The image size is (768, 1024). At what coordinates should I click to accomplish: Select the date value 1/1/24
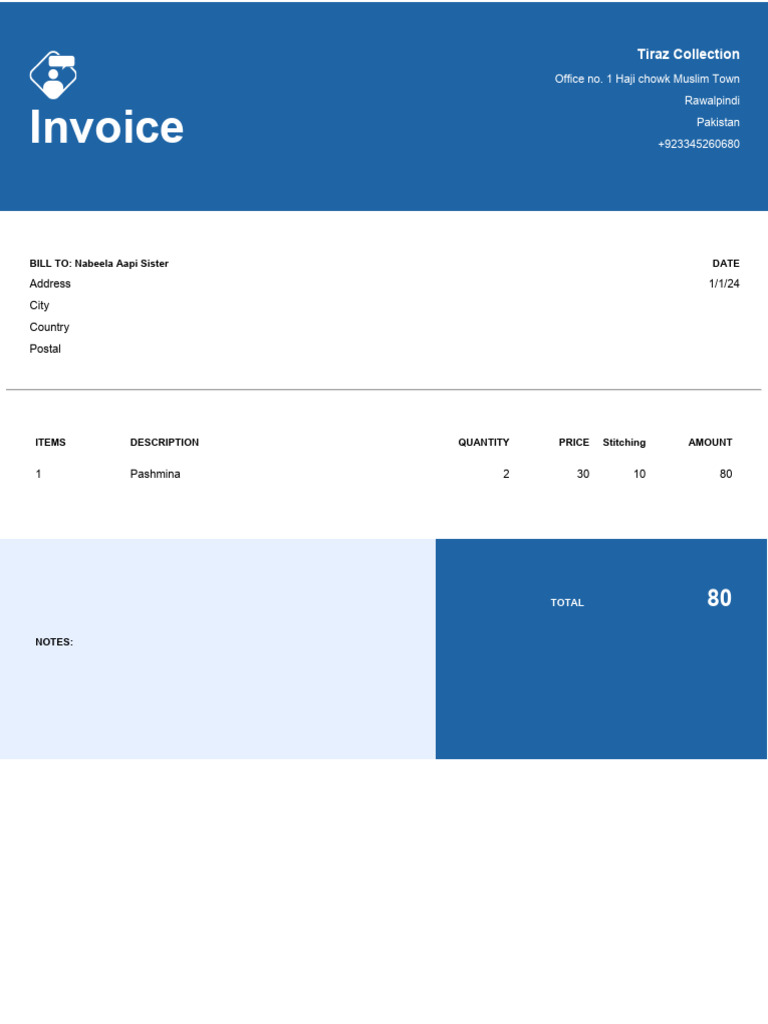point(724,283)
